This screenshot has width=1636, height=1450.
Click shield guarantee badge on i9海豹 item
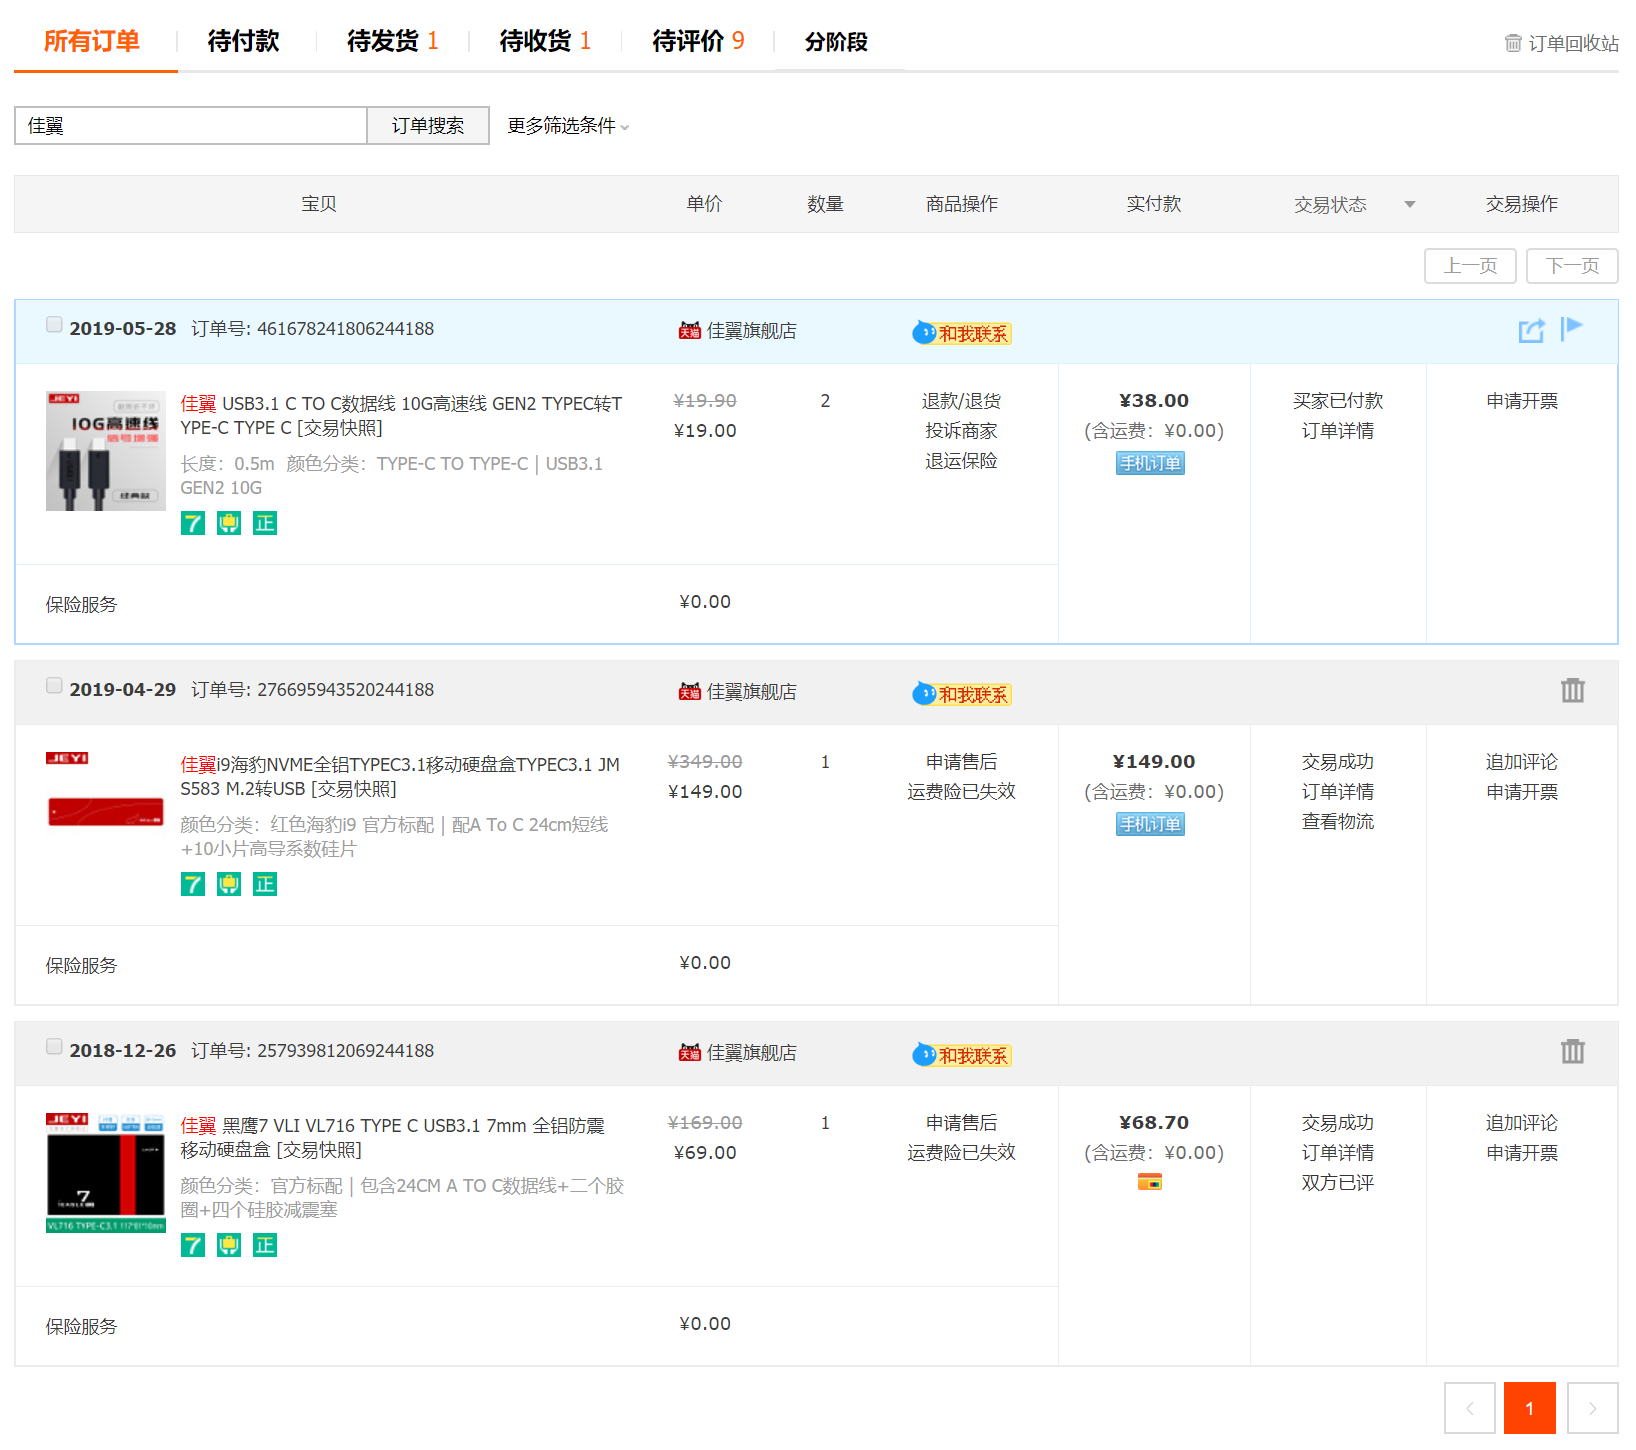coord(229,884)
